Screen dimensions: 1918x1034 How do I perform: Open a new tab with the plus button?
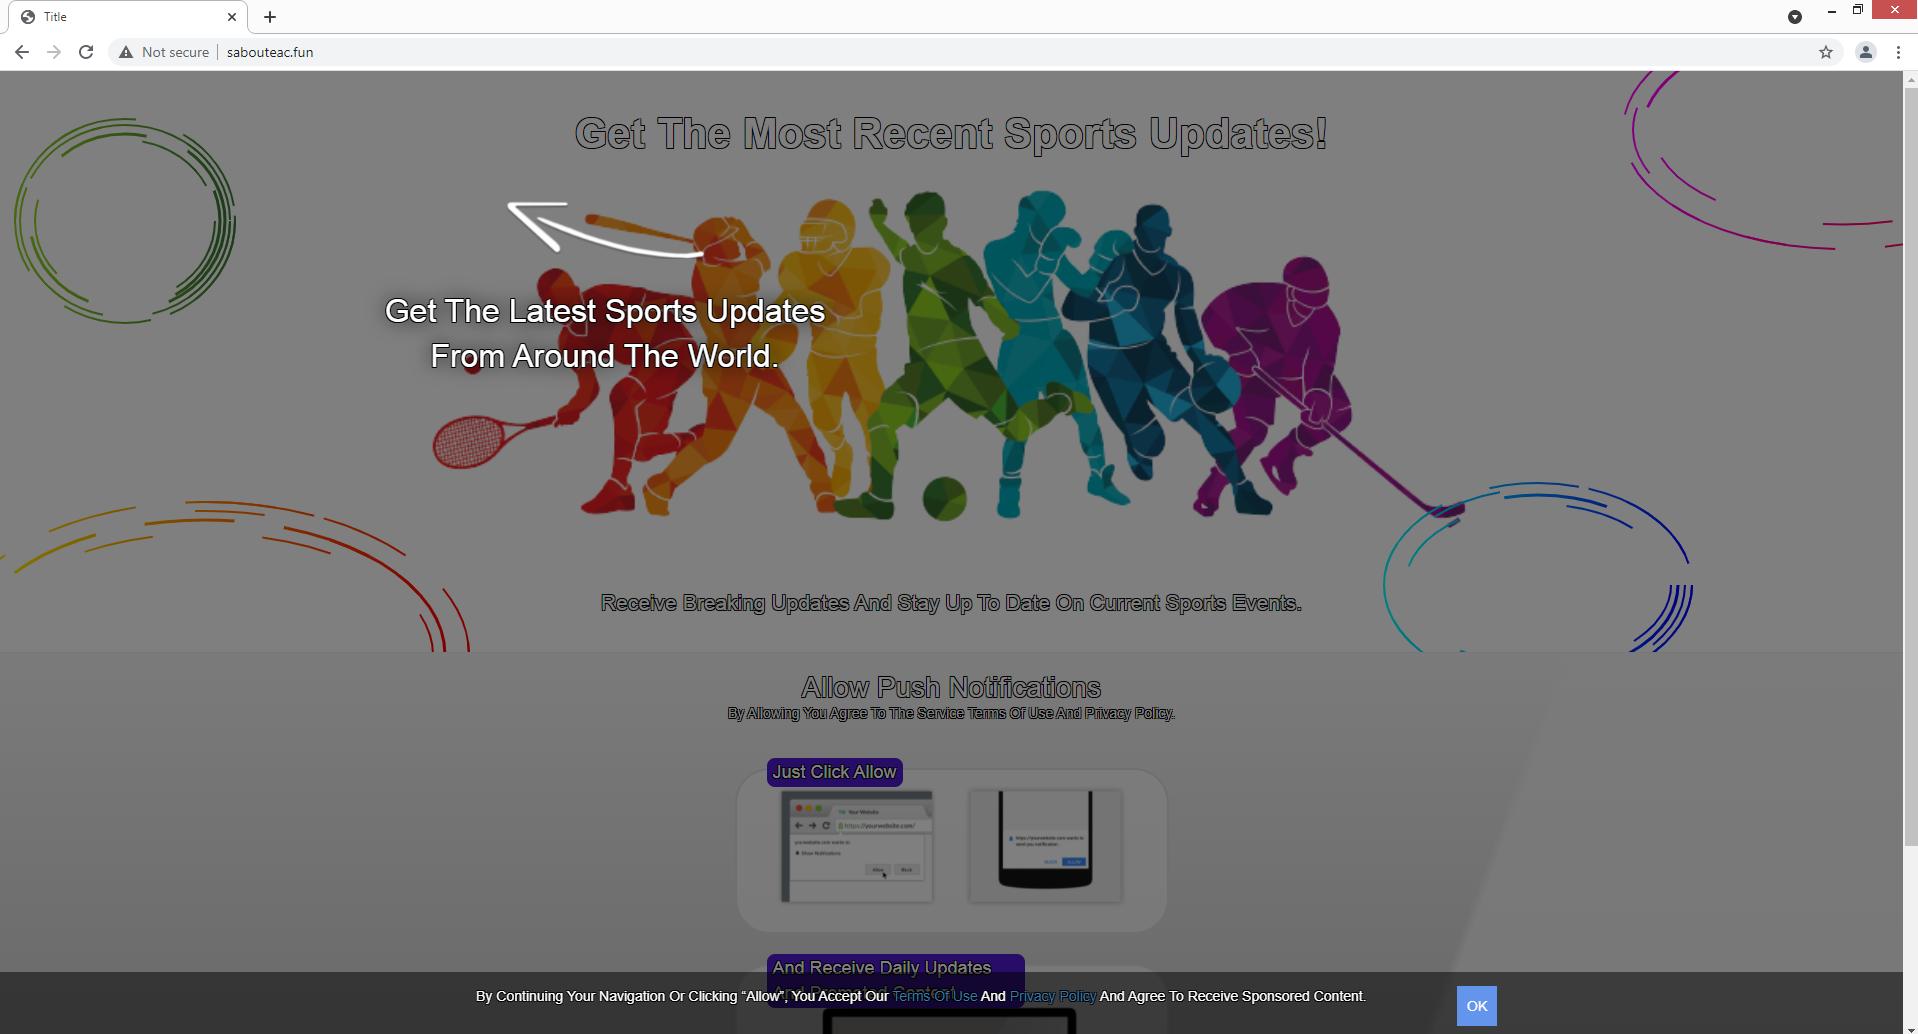coord(270,17)
